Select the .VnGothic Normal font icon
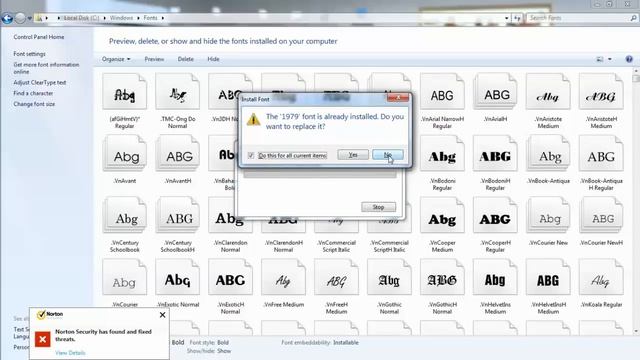This screenshot has height=360, width=640. click(x=389, y=277)
